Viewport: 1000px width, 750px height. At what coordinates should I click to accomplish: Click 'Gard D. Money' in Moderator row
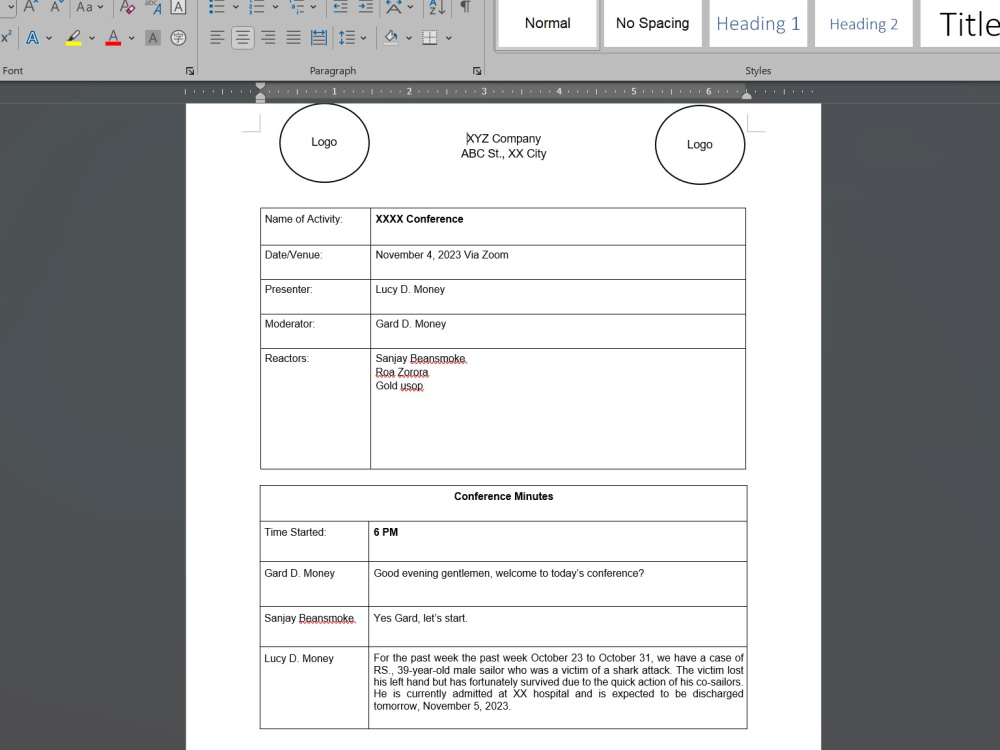click(x=411, y=324)
